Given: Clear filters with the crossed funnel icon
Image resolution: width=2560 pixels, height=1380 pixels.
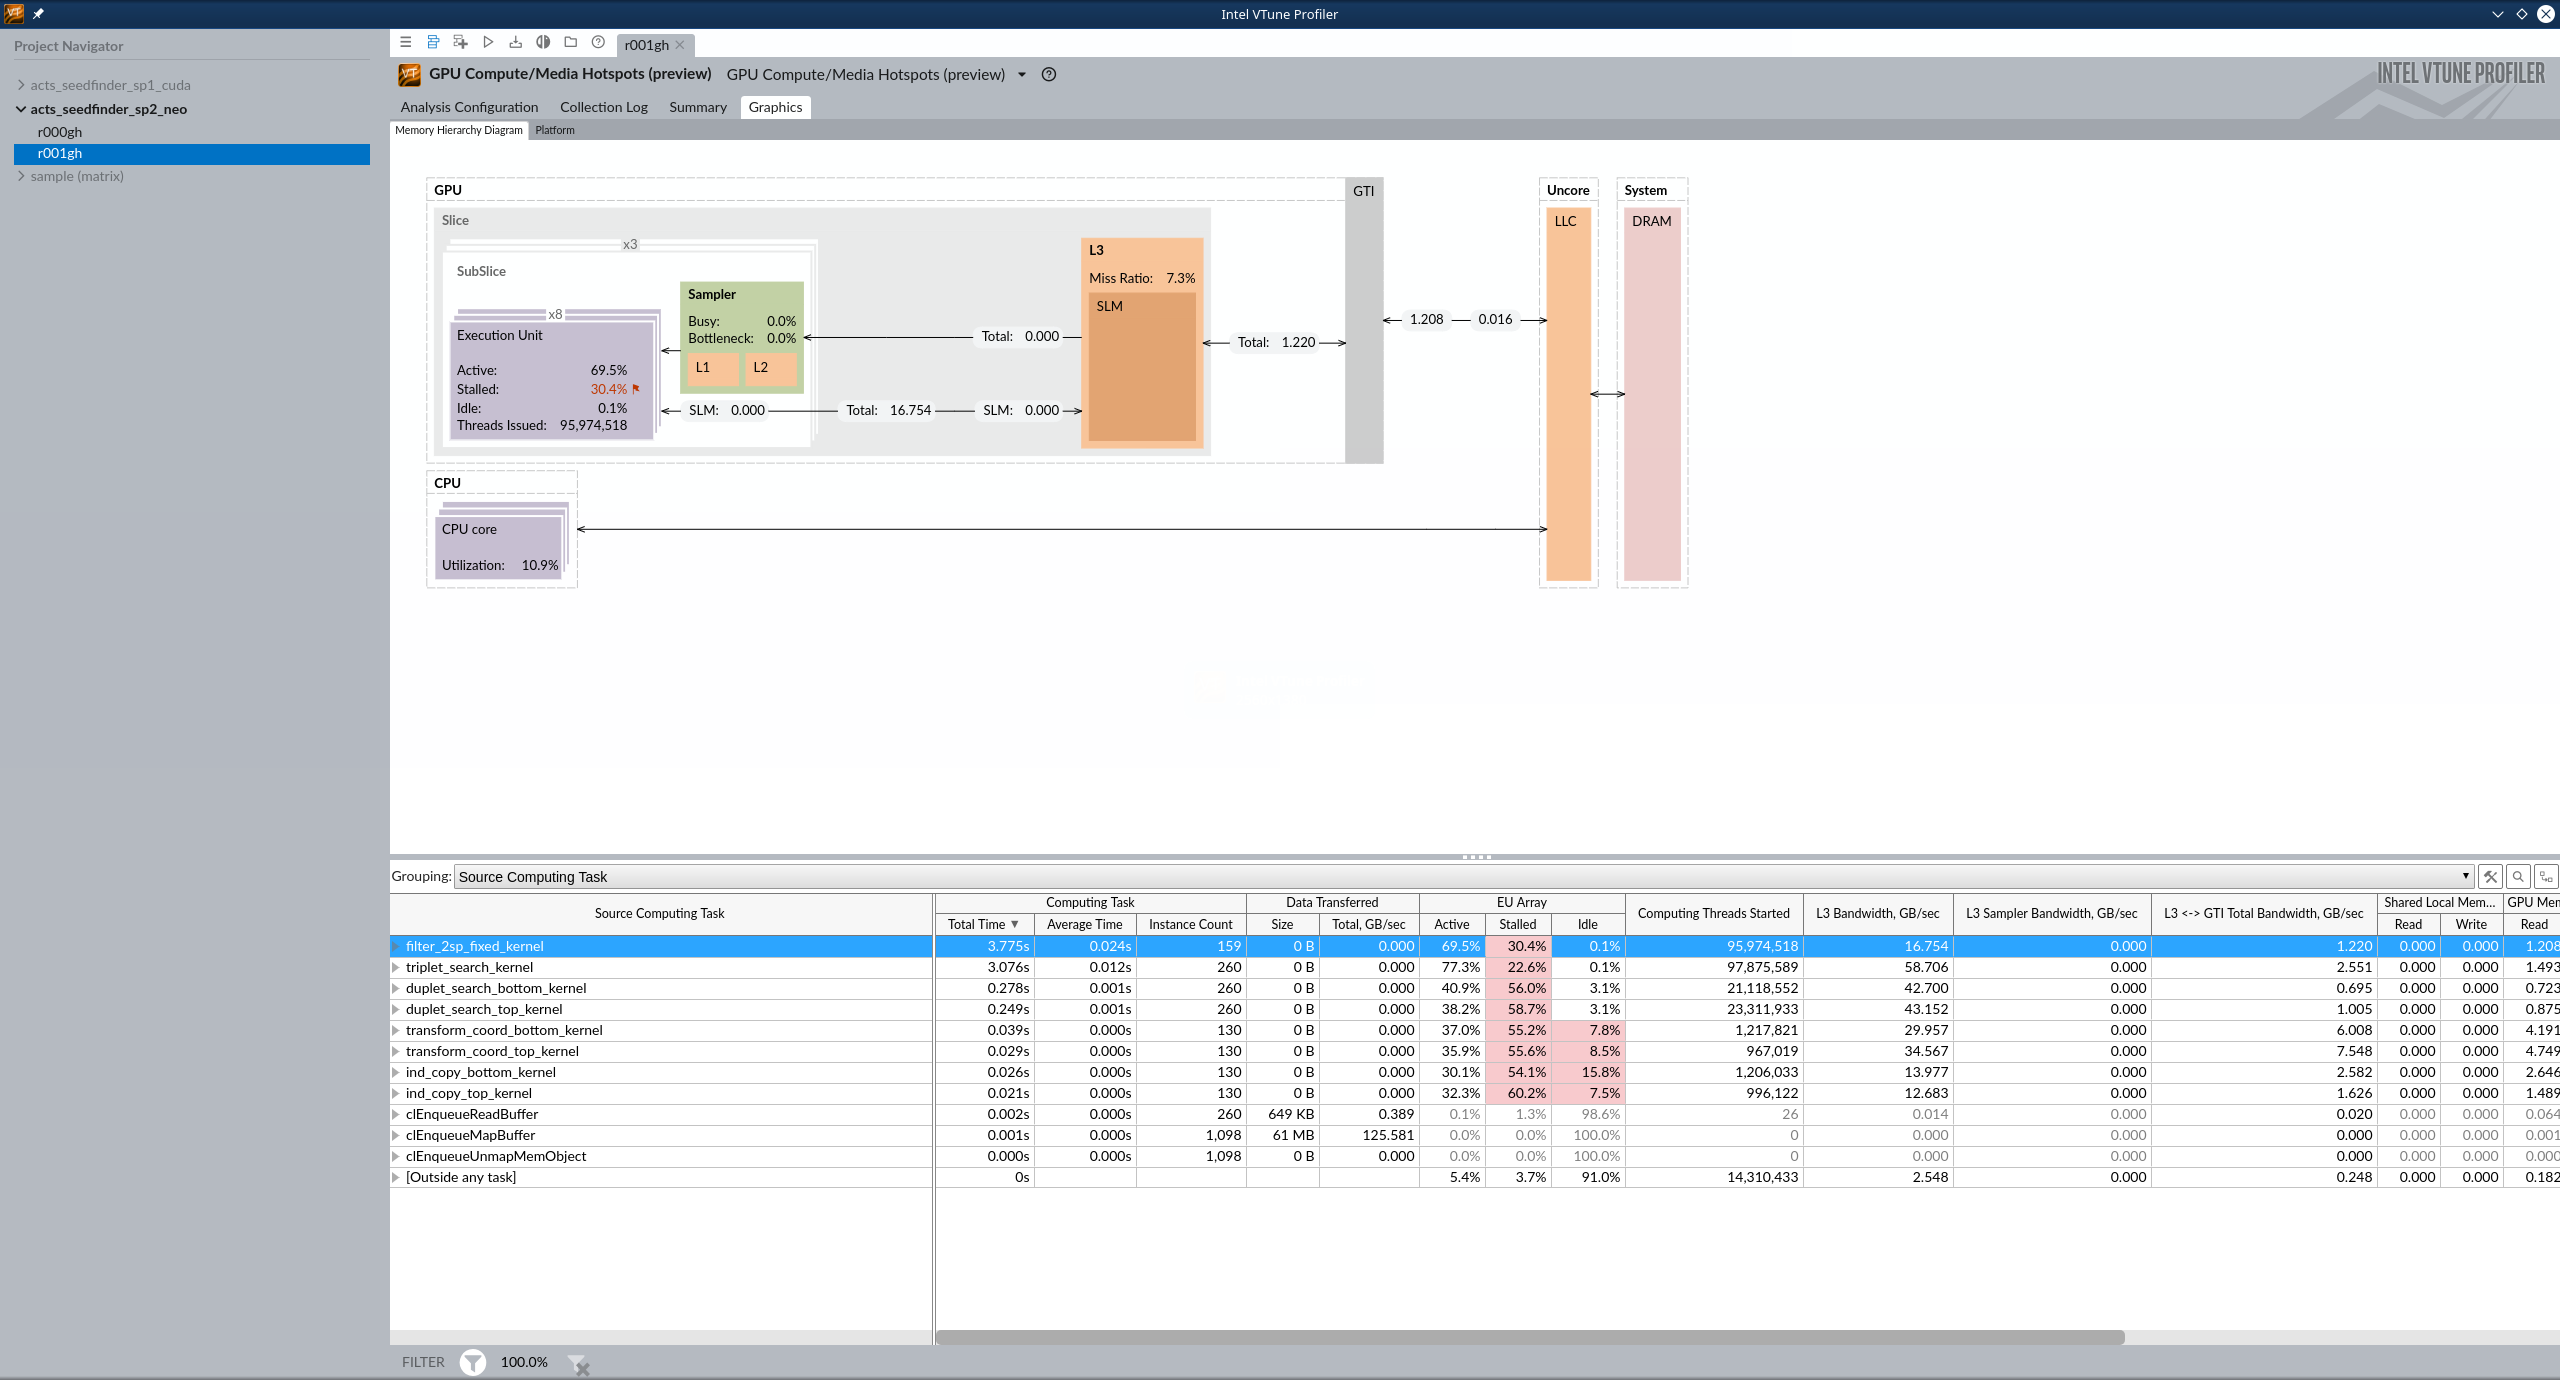Looking at the screenshot, I should (x=578, y=1364).
